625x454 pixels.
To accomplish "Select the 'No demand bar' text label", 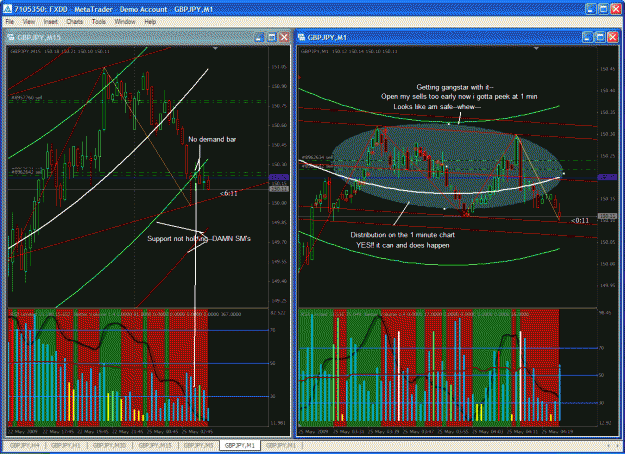I will pyautogui.click(x=212, y=139).
